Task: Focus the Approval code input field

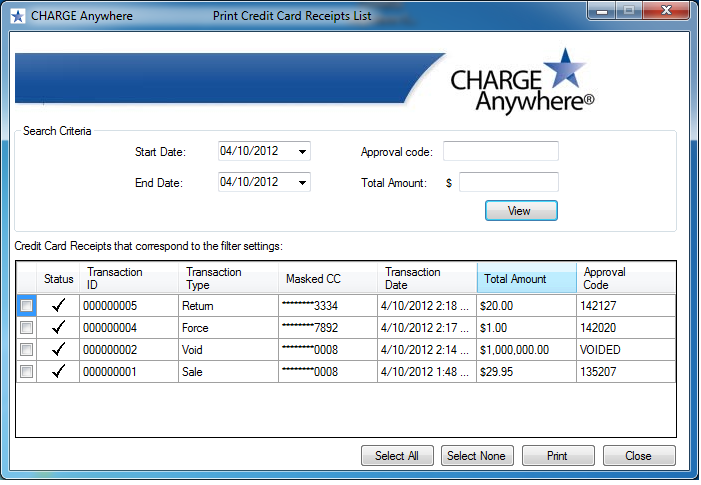Action: pos(500,152)
